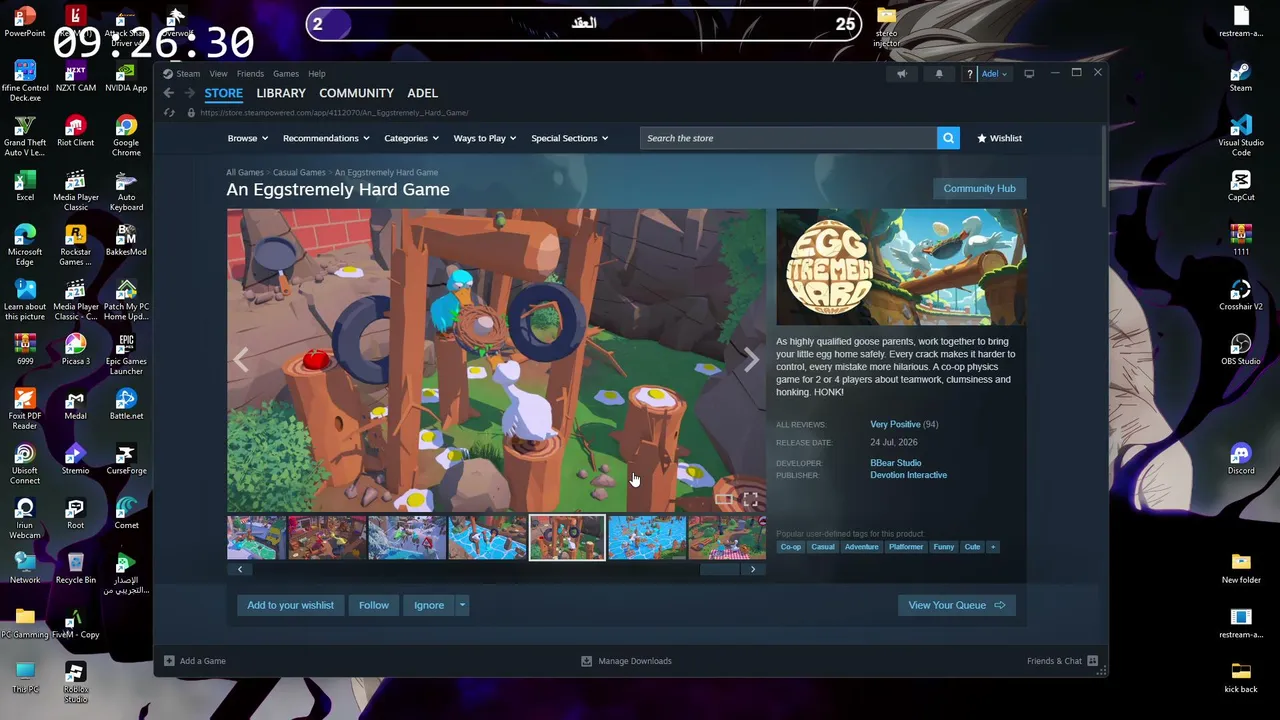Launch CurseForge from desktop
Image resolution: width=1280 pixels, height=720 pixels.
(126, 459)
